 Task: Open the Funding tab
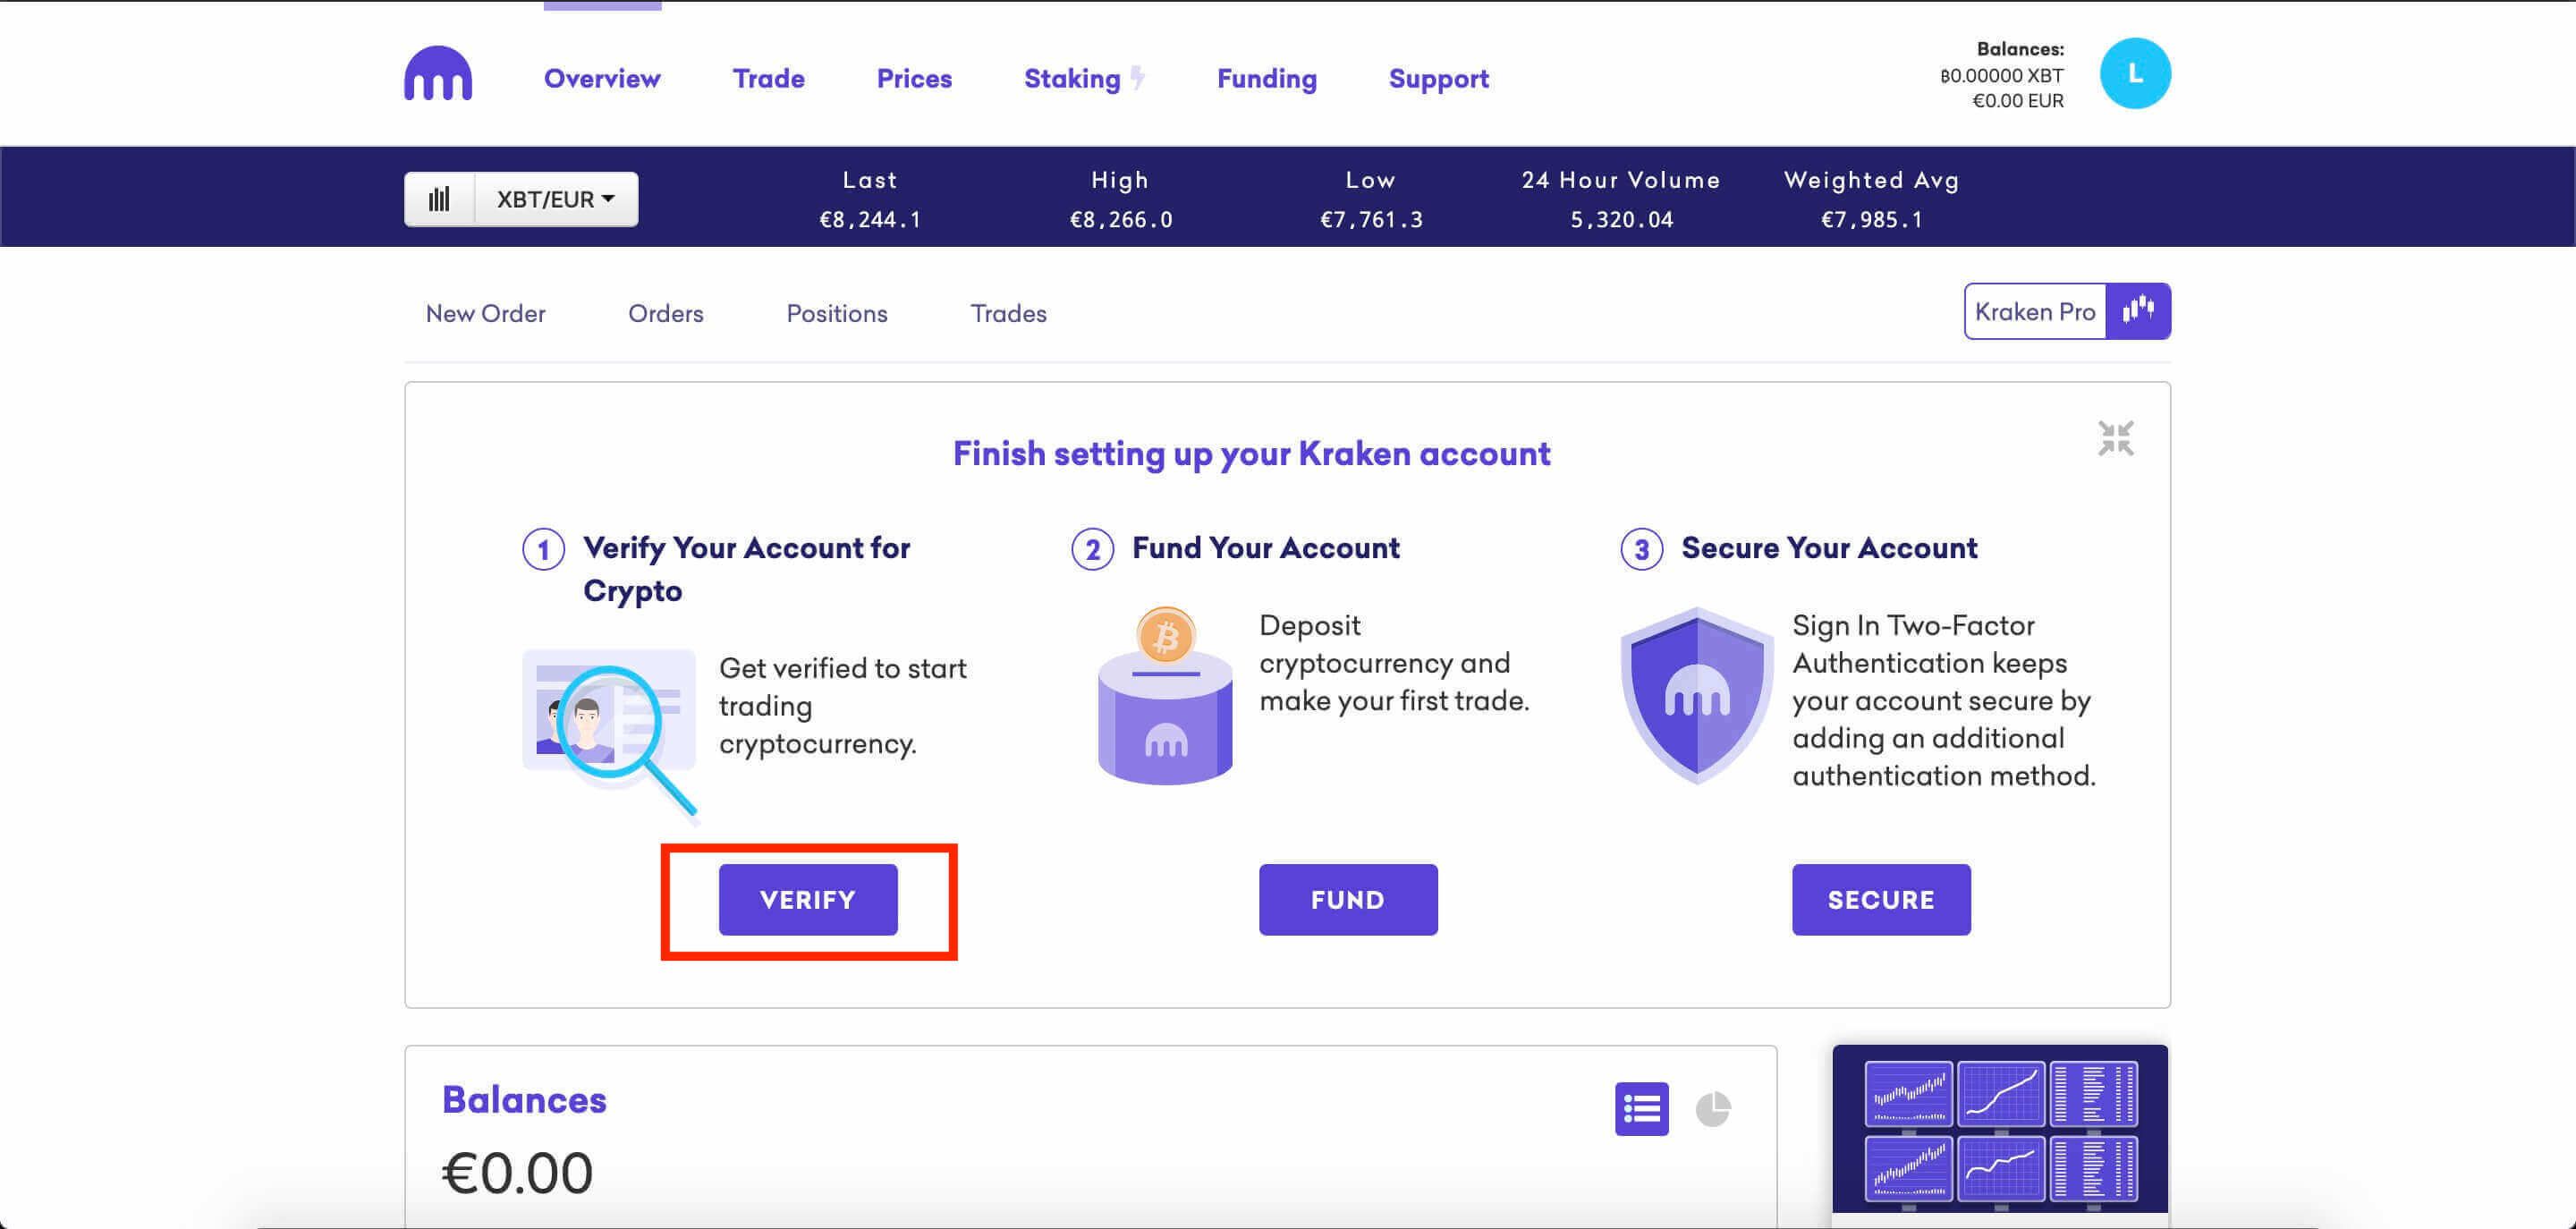tap(1266, 78)
